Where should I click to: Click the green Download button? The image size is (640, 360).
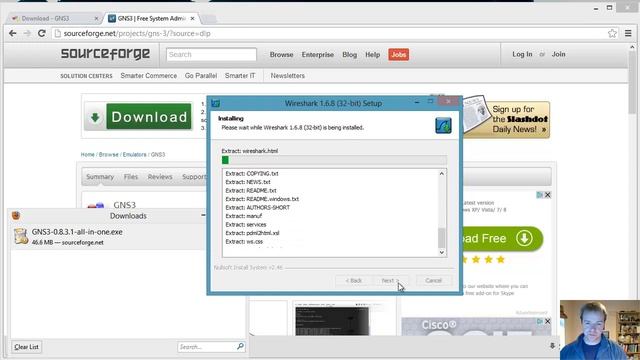click(x=149, y=117)
